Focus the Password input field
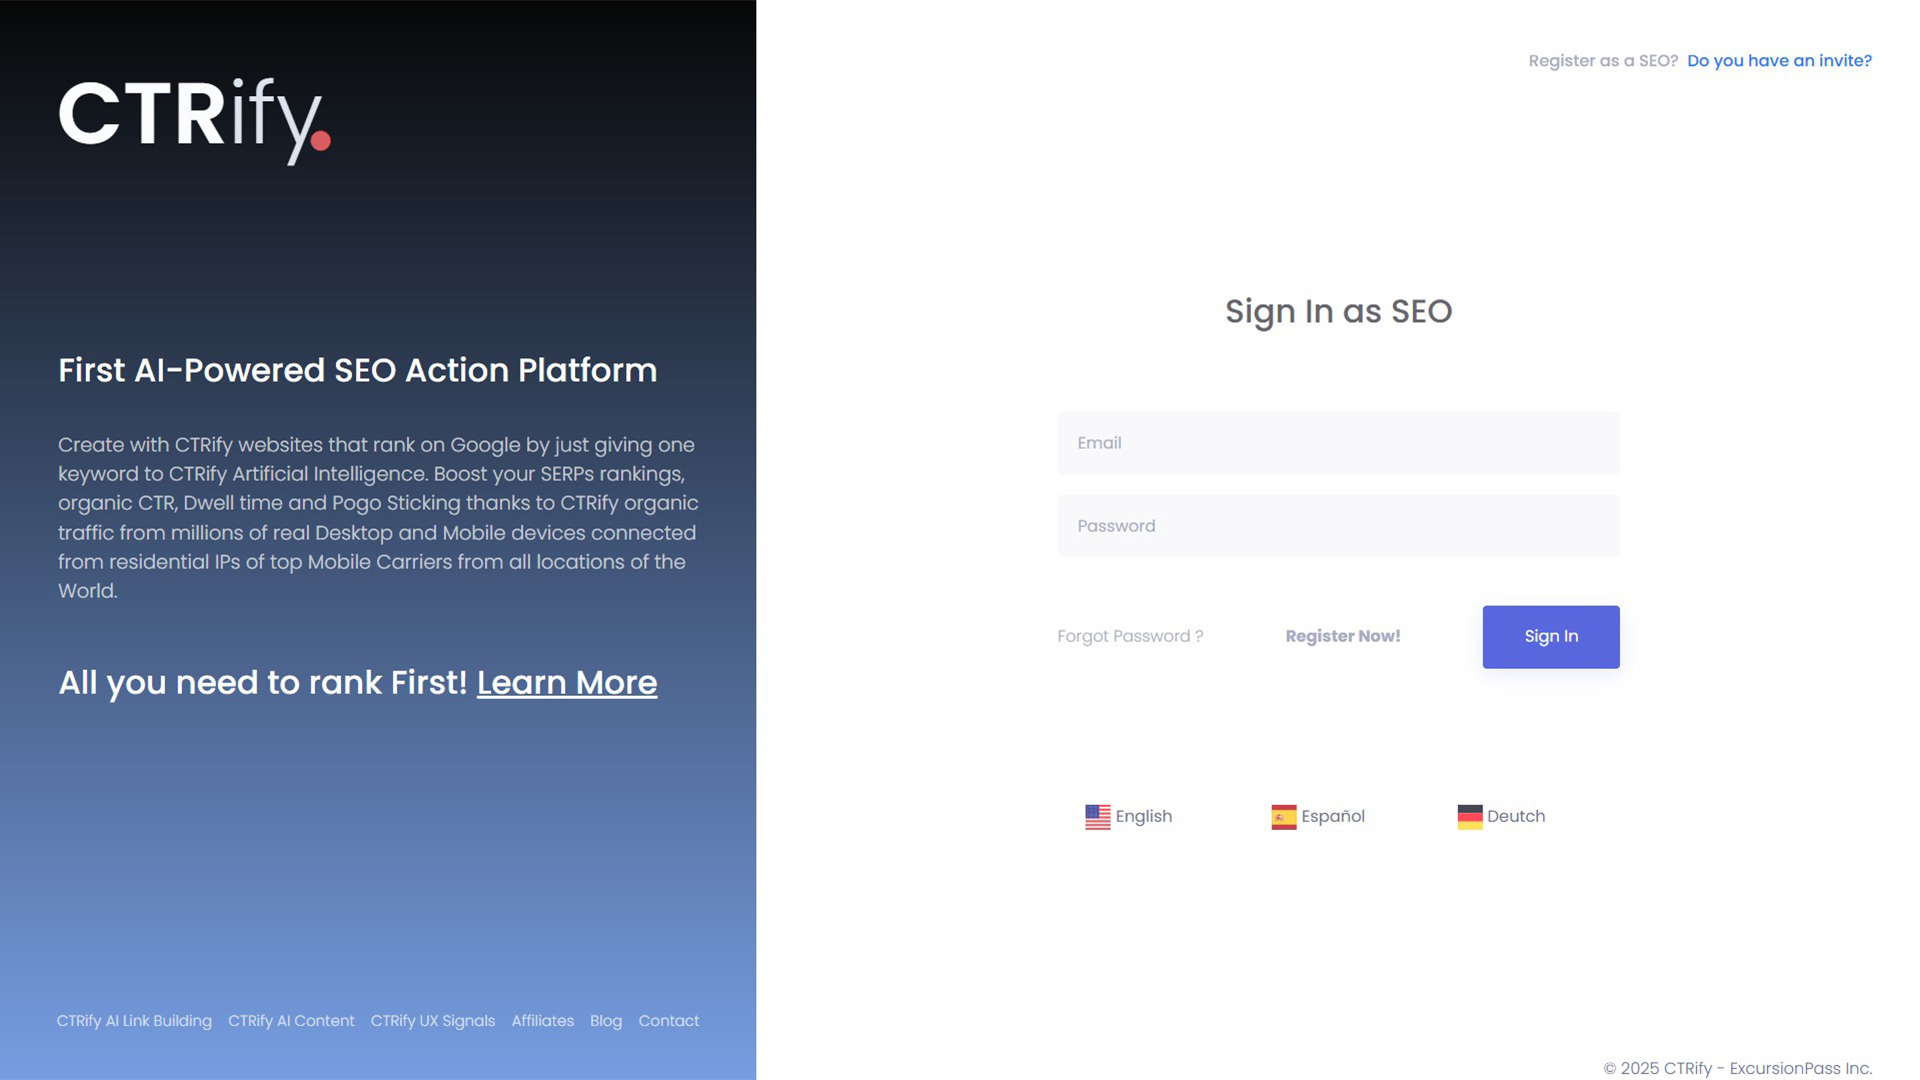The height and width of the screenshot is (1080, 1920). coord(1338,526)
